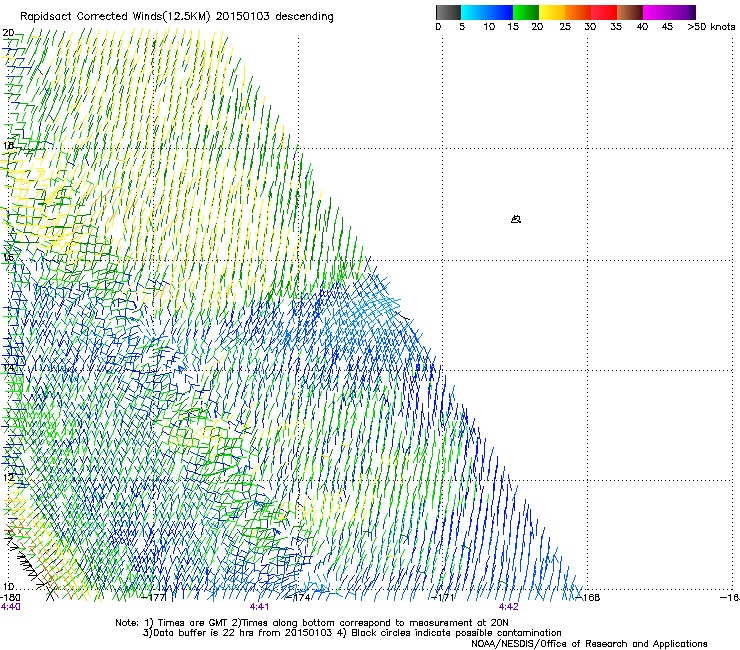
Task: Click the green 15–20 knot legend segment
Action: (526, 12)
